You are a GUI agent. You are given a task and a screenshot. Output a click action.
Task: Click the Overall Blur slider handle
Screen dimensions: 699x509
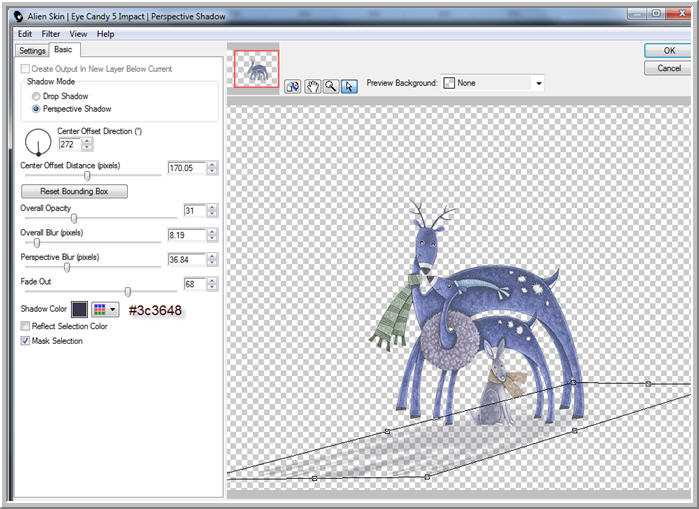(x=37, y=242)
